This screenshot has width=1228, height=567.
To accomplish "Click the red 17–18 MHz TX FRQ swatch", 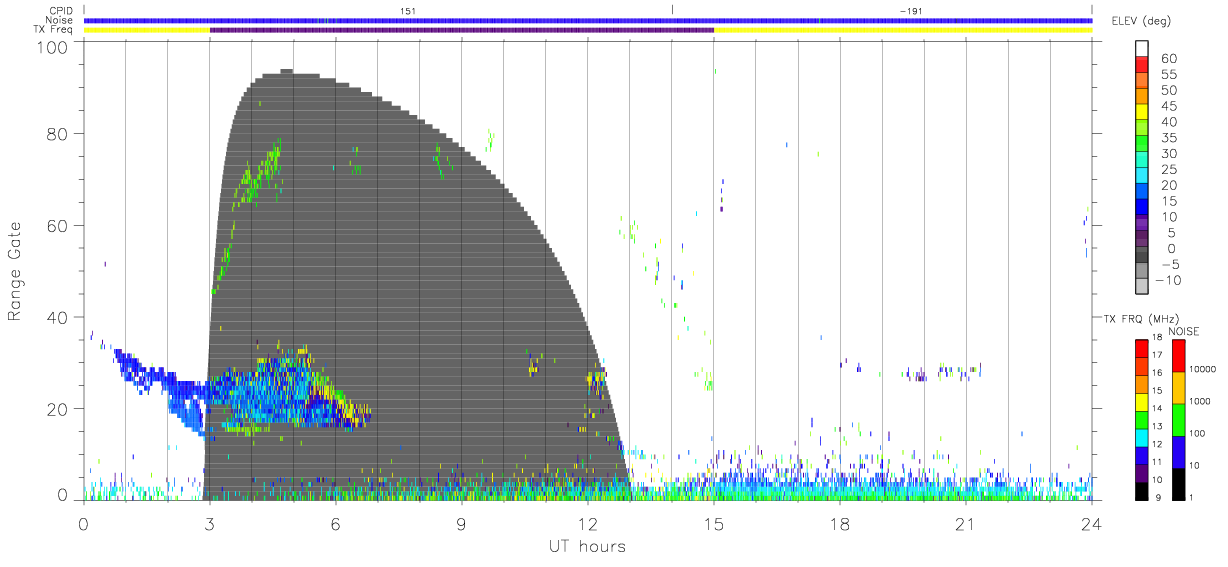I will click(1142, 348).
